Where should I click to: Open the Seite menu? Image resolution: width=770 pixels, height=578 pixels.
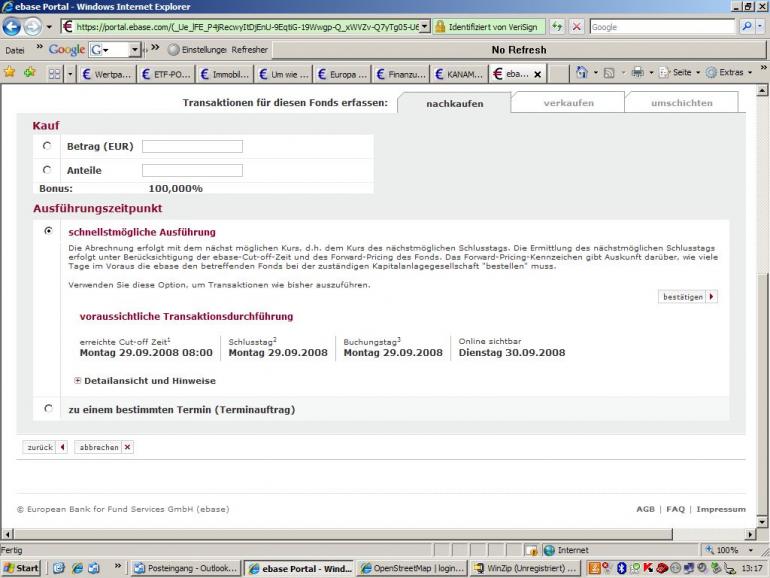coord(679,73)
